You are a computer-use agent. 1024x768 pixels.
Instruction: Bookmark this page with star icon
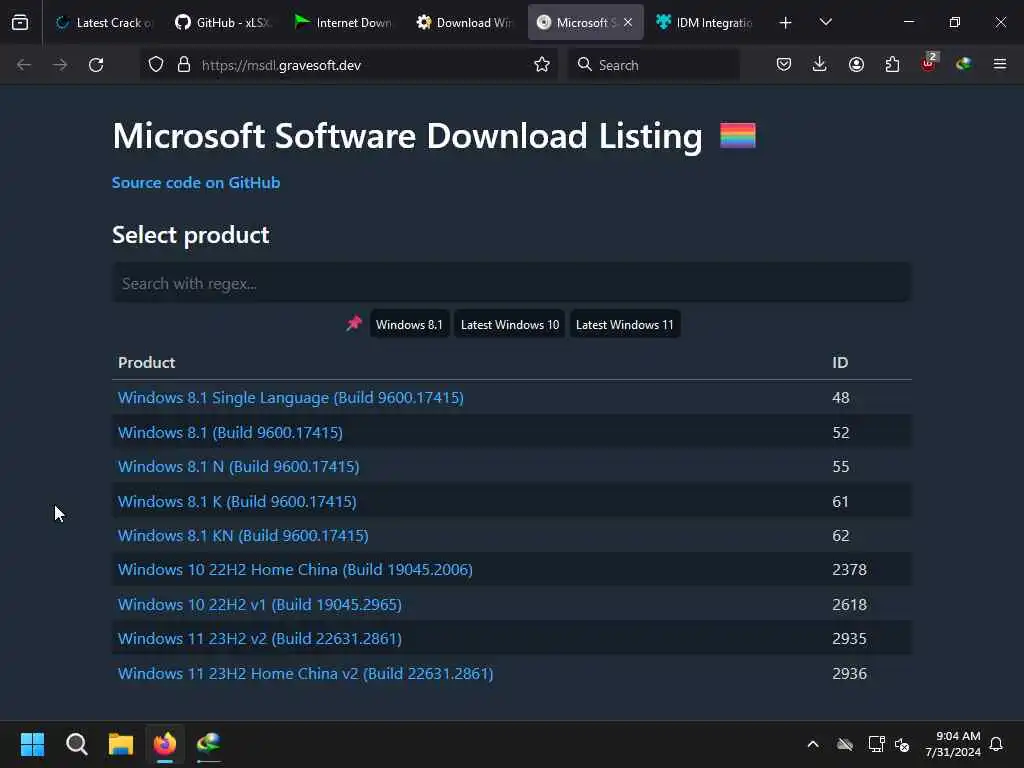[541, 65]
